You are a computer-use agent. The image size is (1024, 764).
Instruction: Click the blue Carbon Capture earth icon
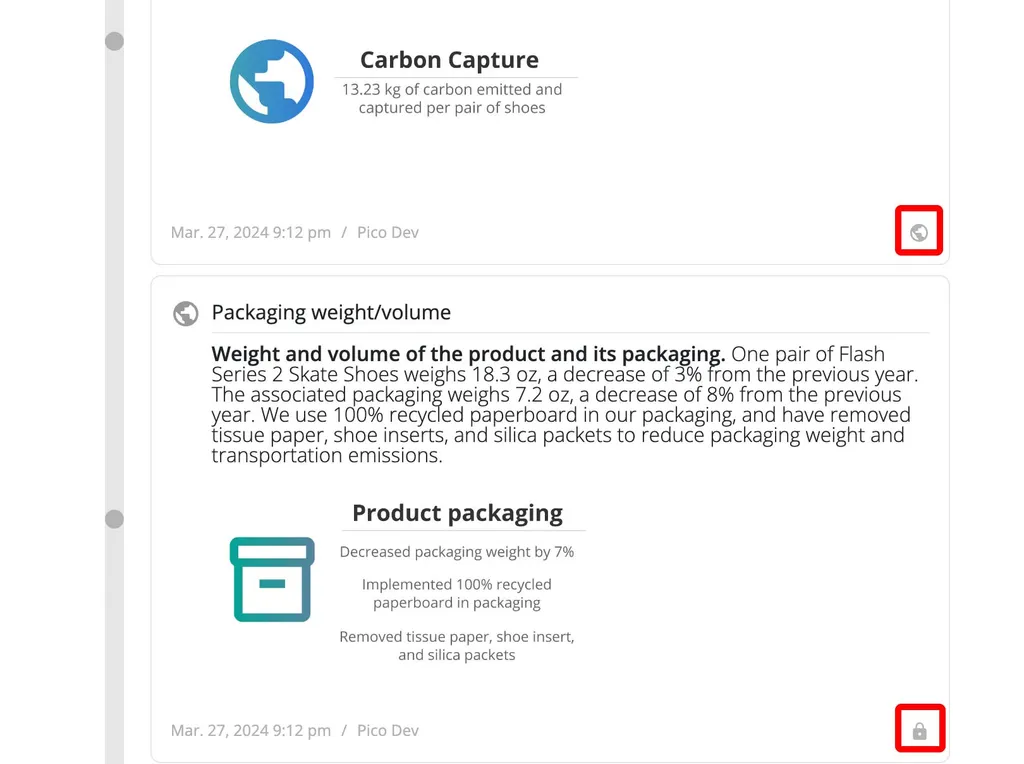(x=272, y=81)
